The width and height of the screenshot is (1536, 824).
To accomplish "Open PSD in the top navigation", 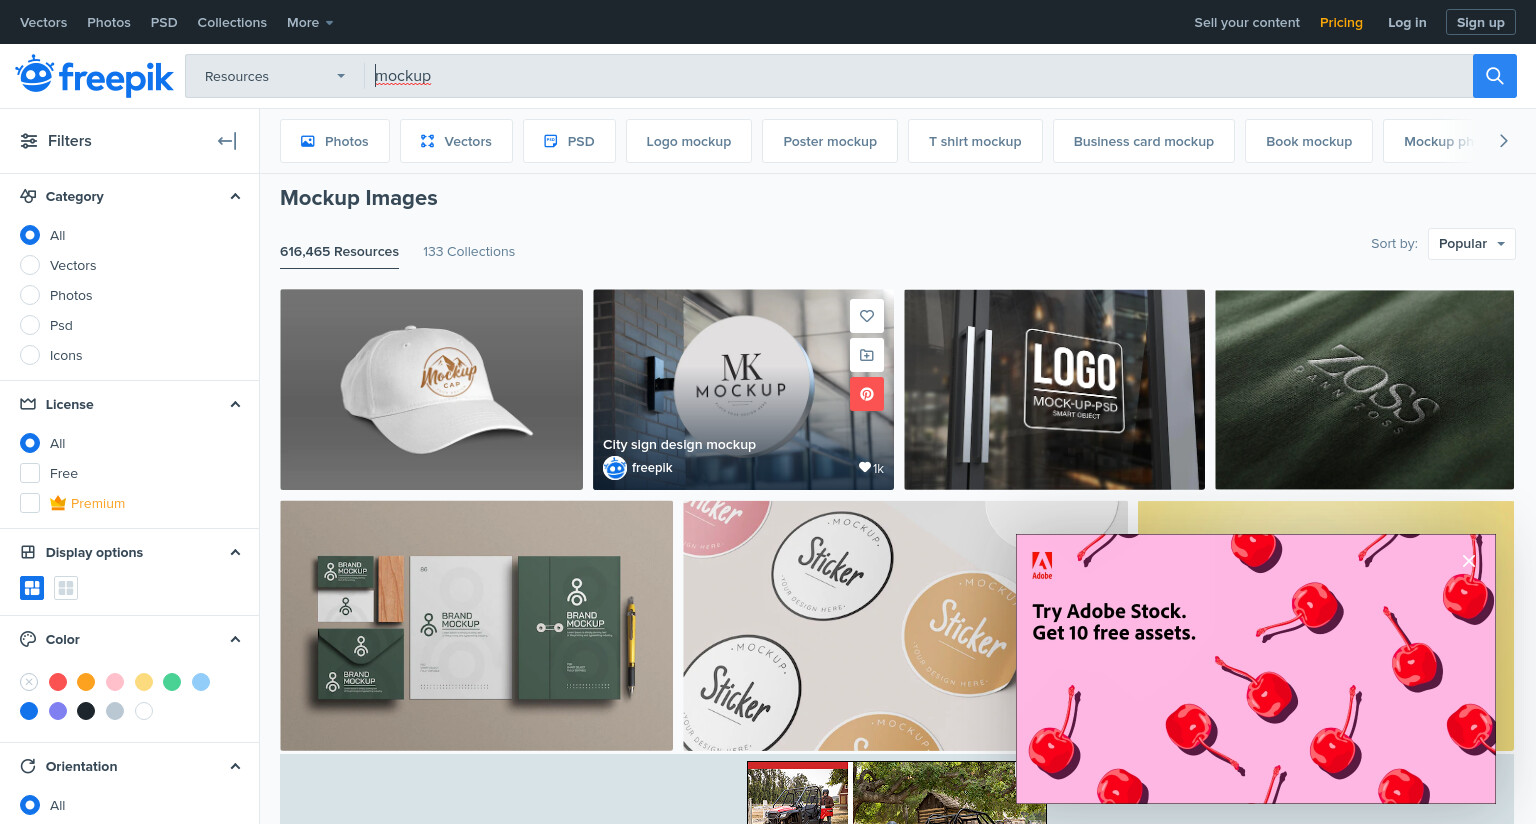I will 164,22.
